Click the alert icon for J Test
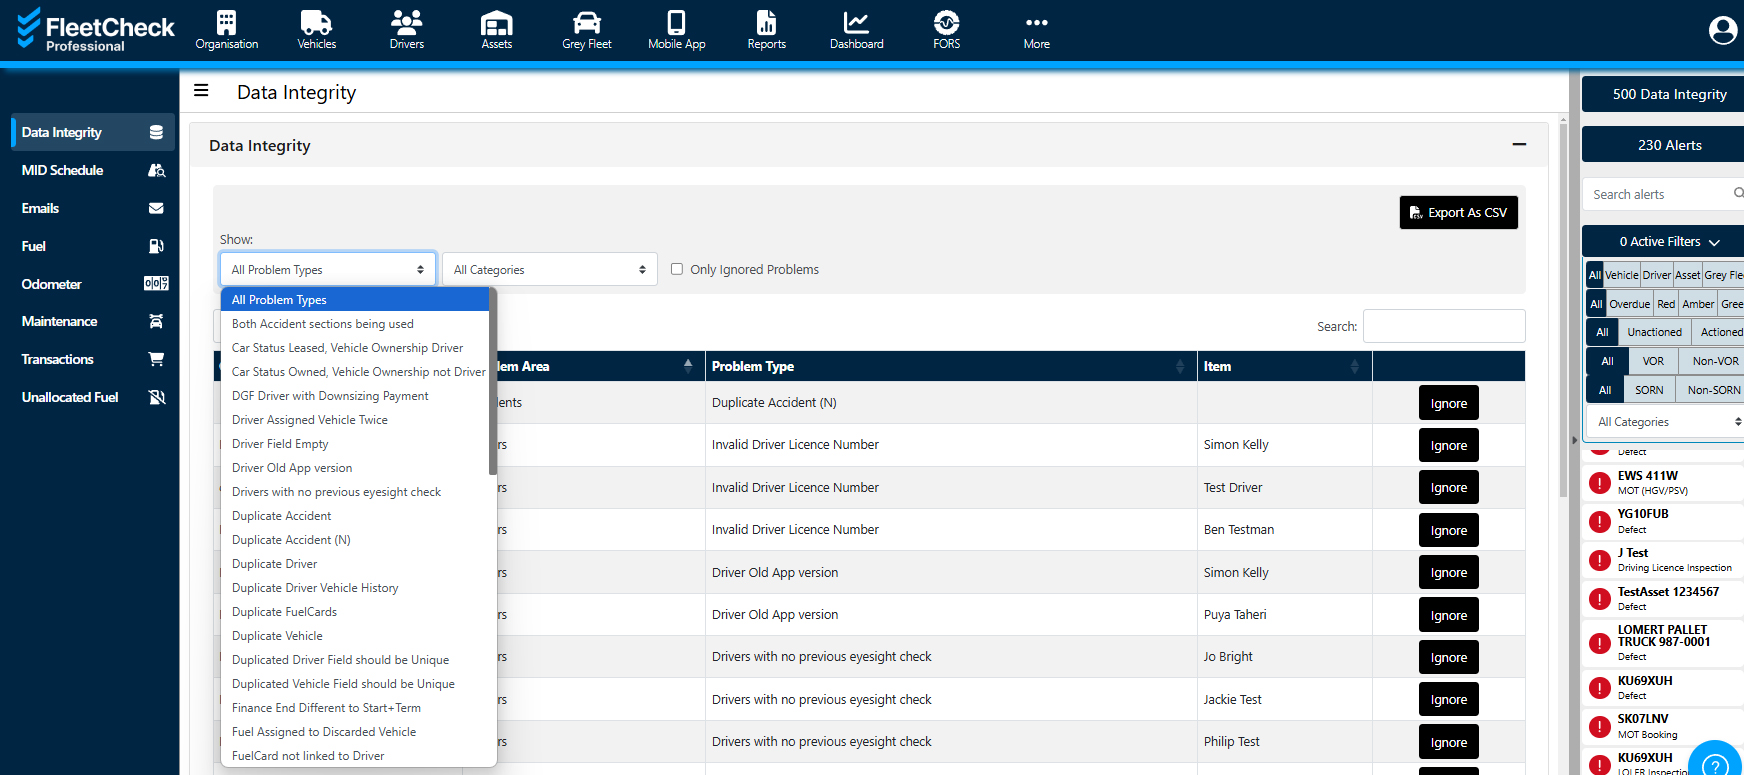Viewport: 1744px width, 775px height. (x=1600, y=560)
